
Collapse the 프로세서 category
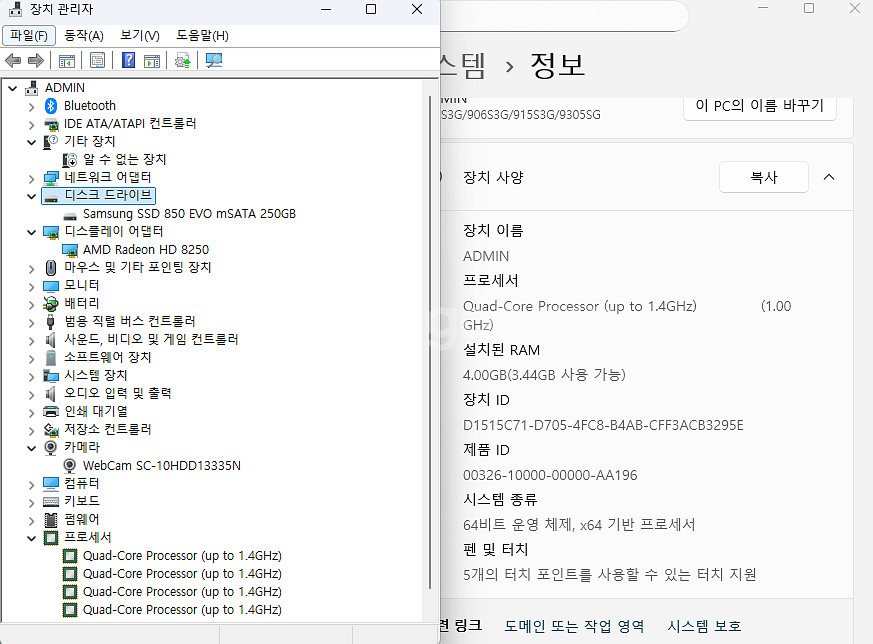[31, 537]
